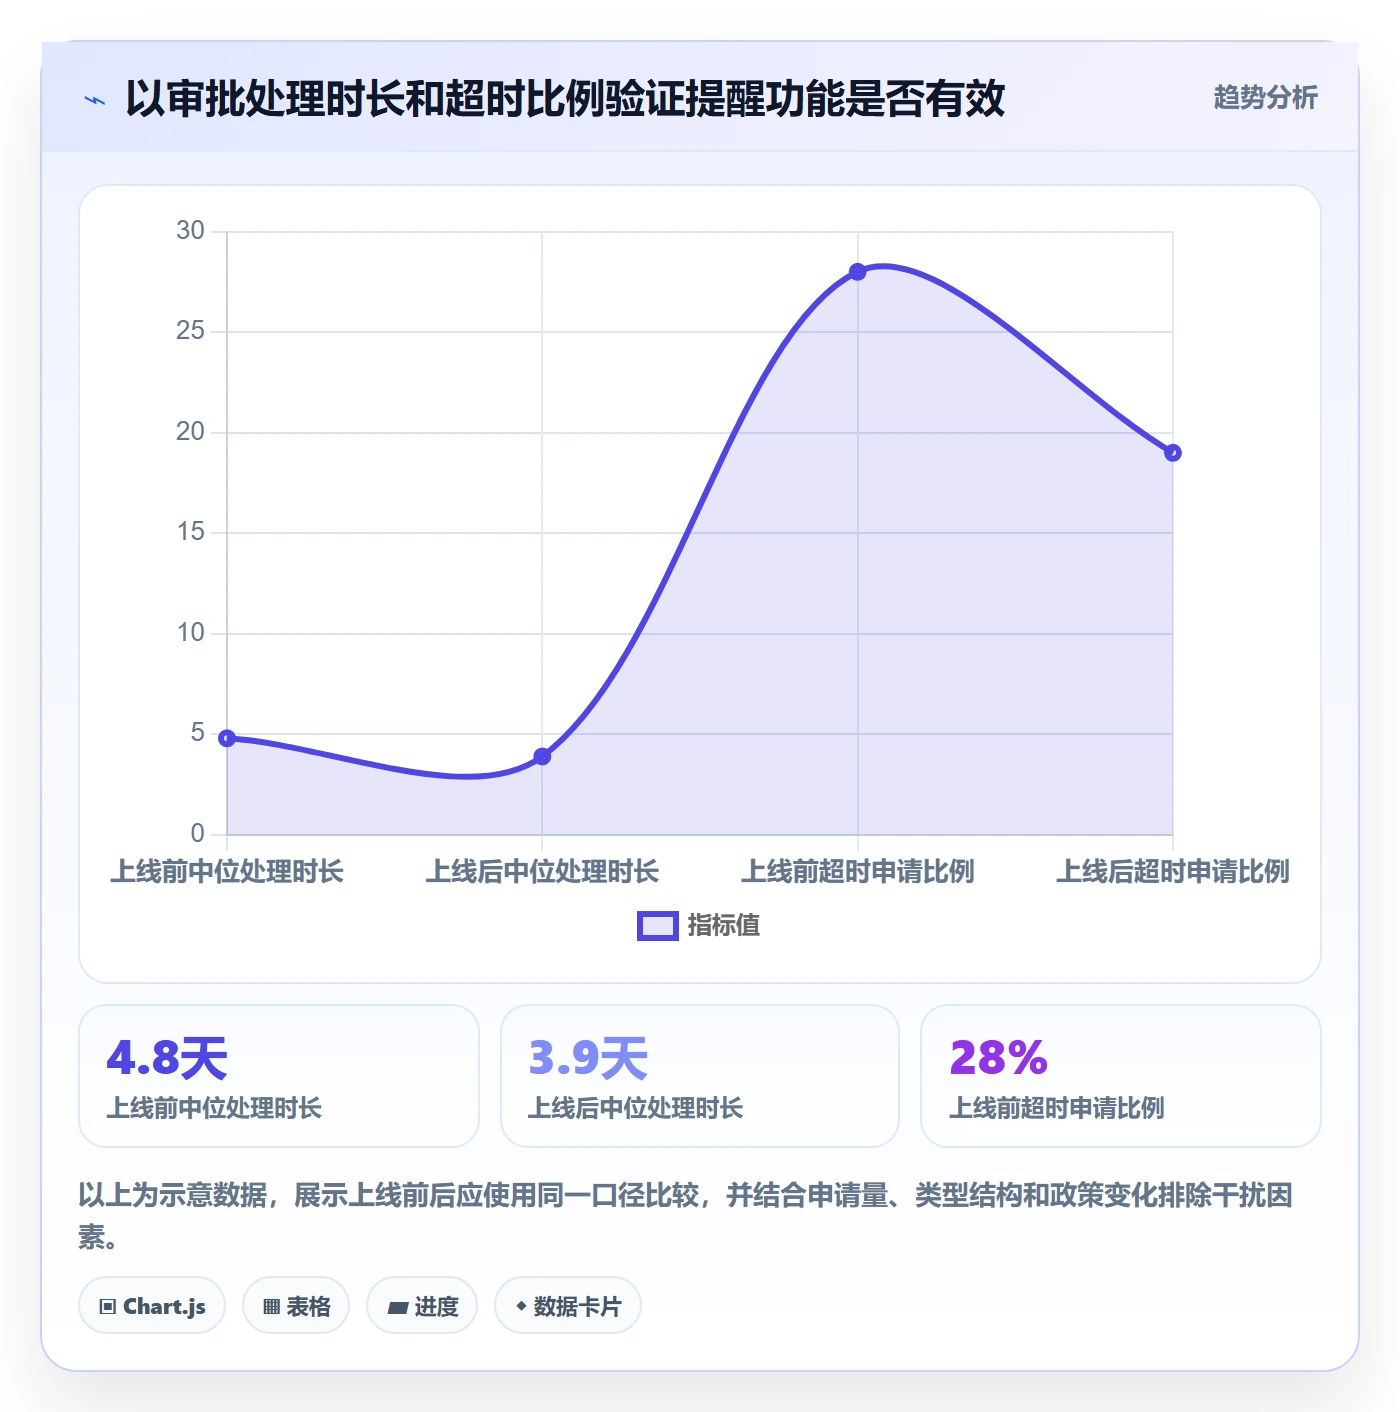Click the 上线前中位处理时长 x-axis label

tap(227, 871)
